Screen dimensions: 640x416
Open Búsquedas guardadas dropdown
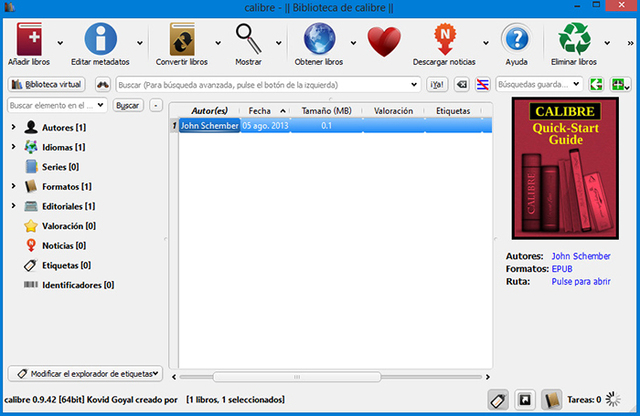click(576, 85)
